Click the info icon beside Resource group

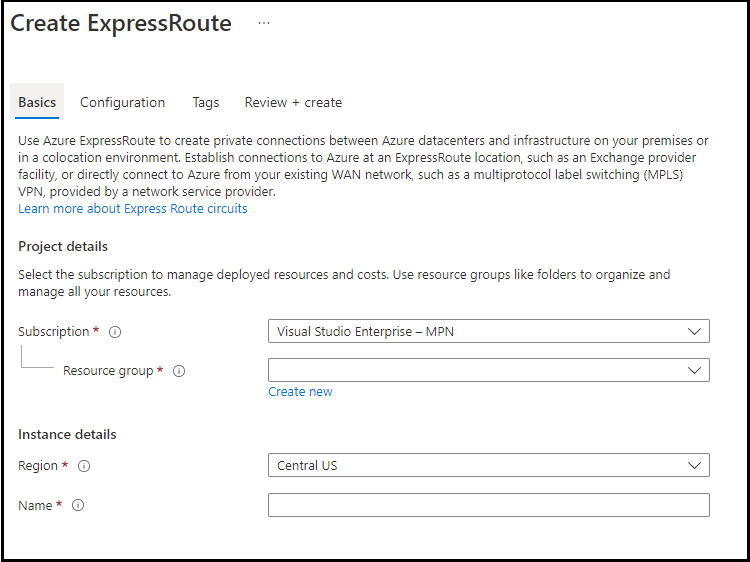[x=179, y=371]
